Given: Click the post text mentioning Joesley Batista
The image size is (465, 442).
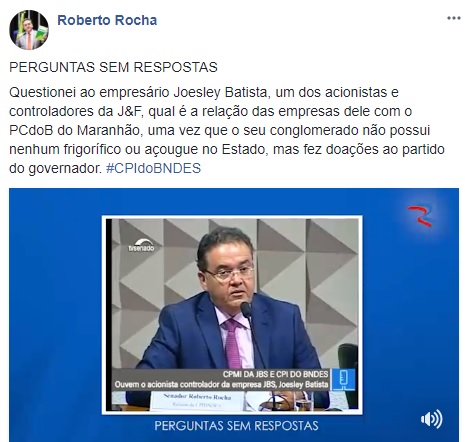Looking at the screenshot, I should pos(227,130).
